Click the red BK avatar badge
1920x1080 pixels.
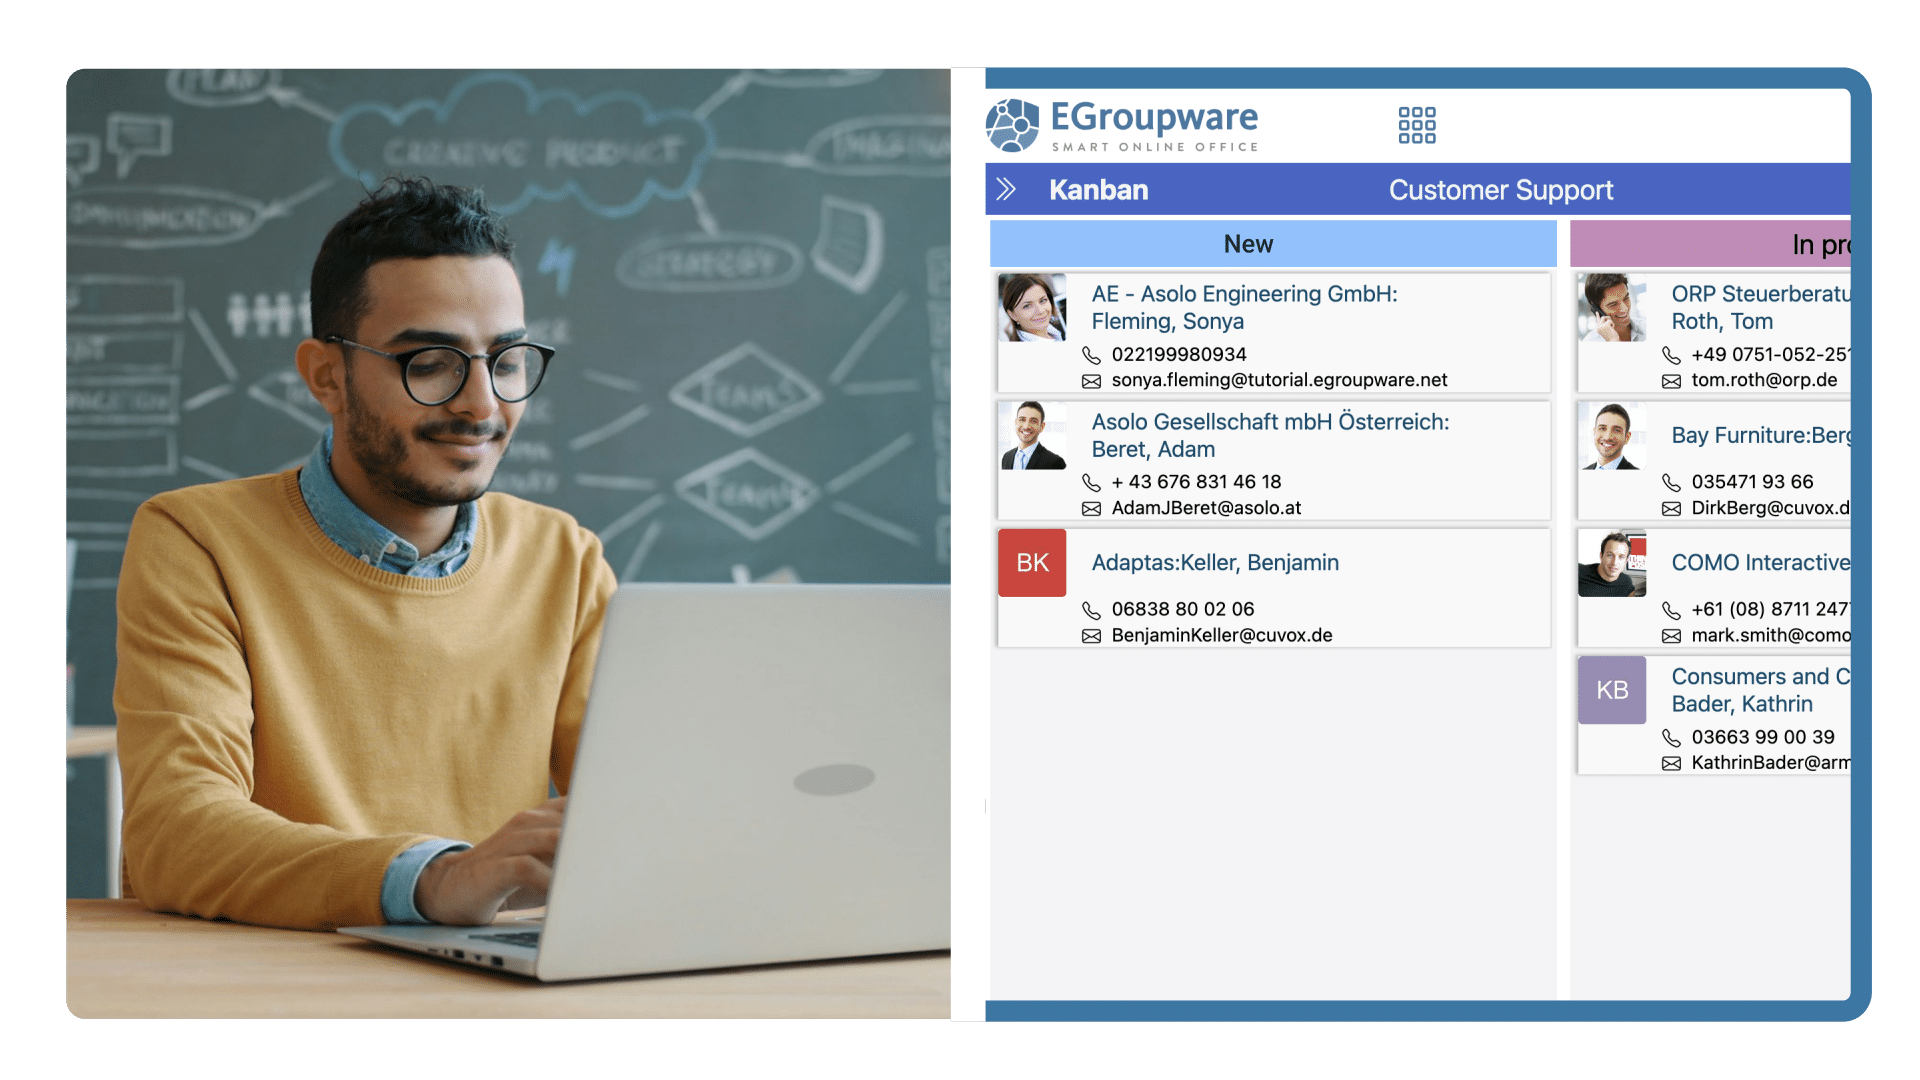click(1032, 563)
